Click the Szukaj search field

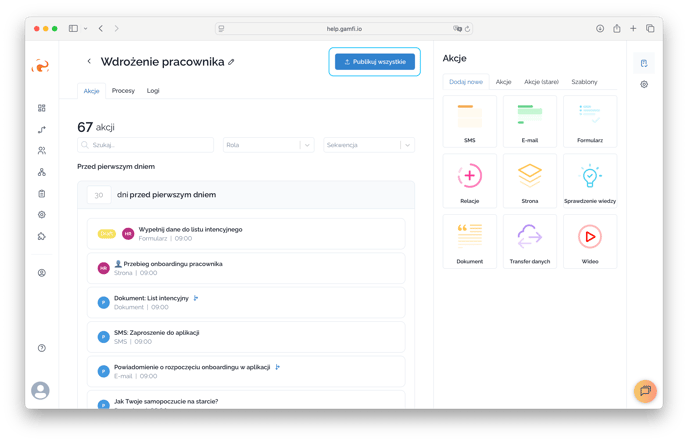pyautogui.click(x=146, y=145)
